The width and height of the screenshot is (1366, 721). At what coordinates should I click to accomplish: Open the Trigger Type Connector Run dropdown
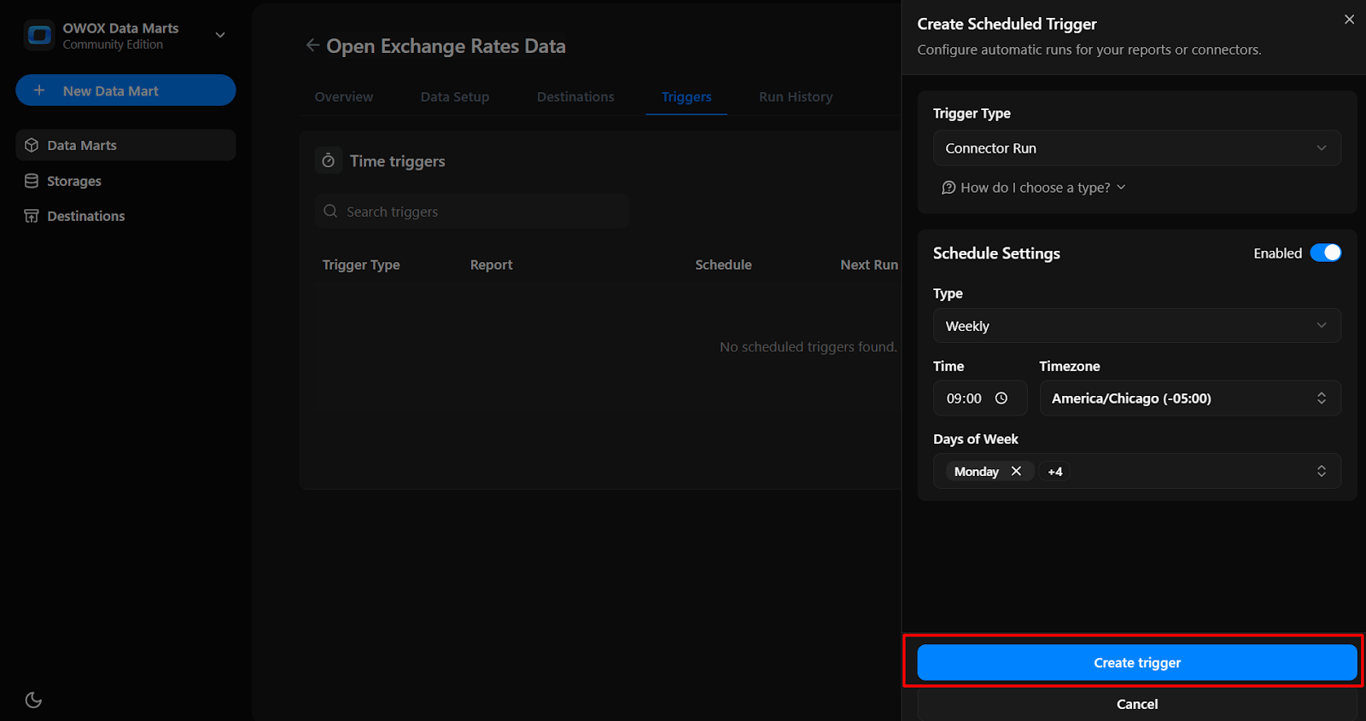click(1137, 148)
